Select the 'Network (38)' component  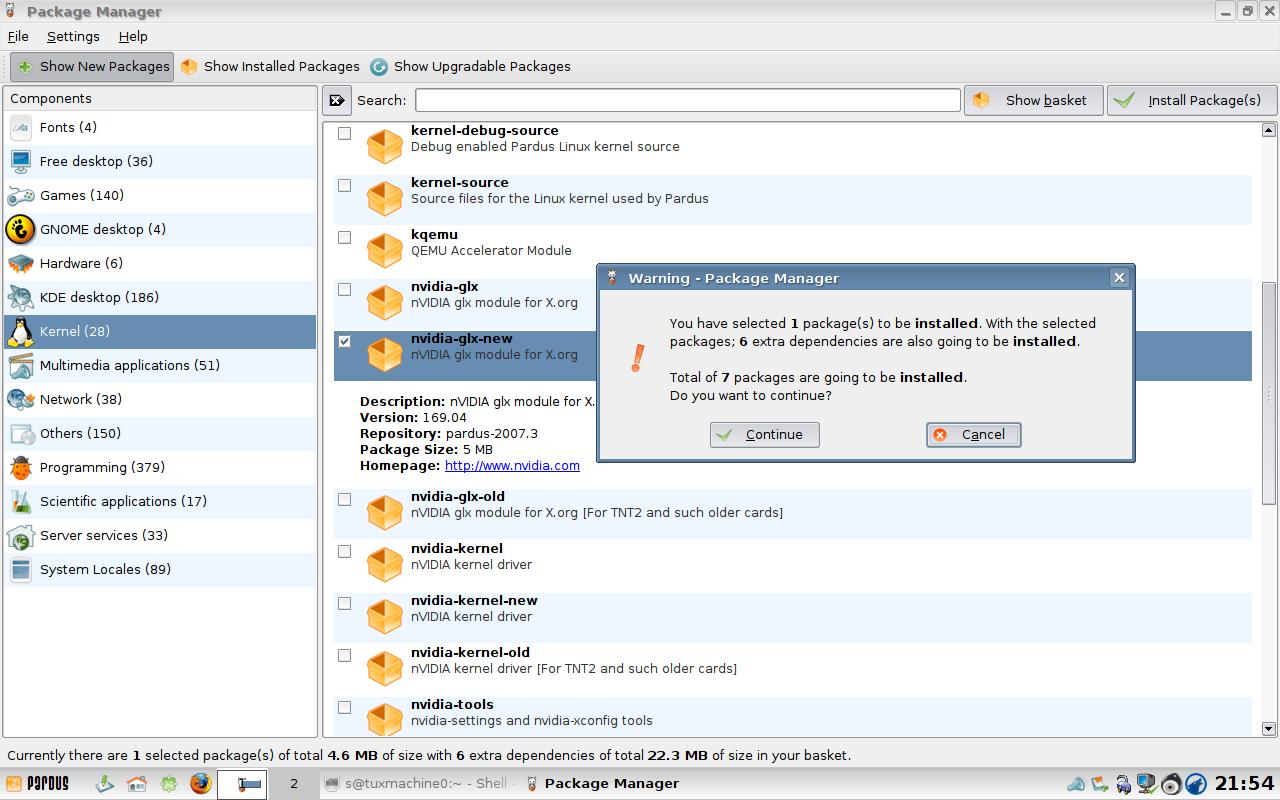click(x=160, y=400)
